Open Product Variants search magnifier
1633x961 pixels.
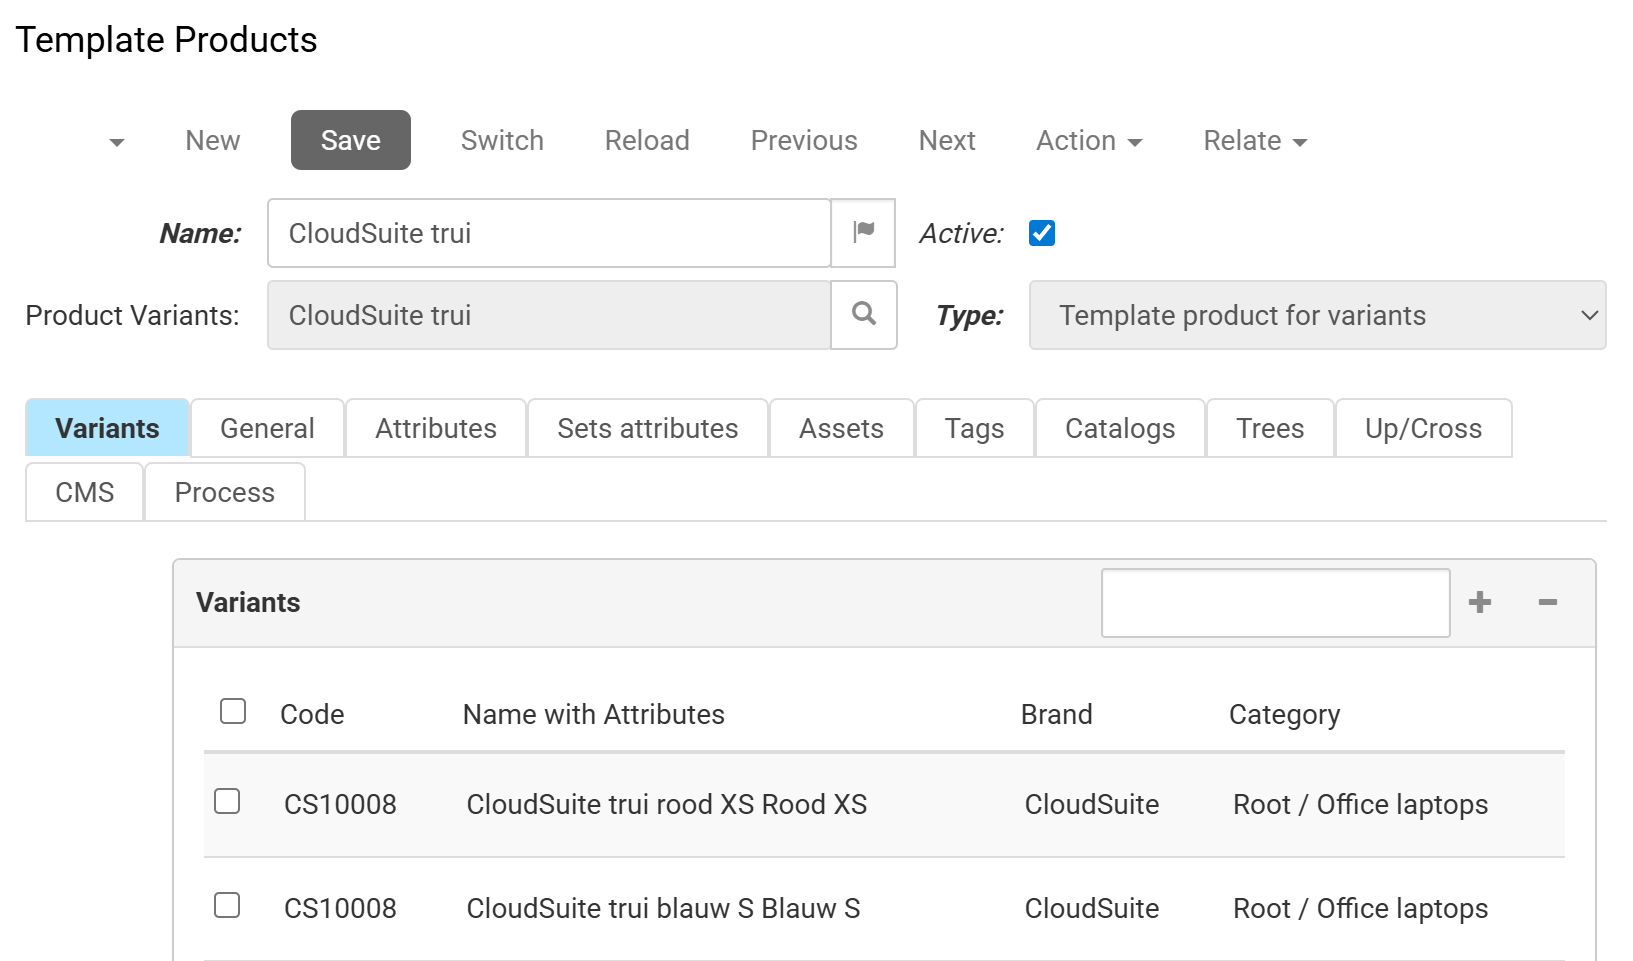coord(864,315)
